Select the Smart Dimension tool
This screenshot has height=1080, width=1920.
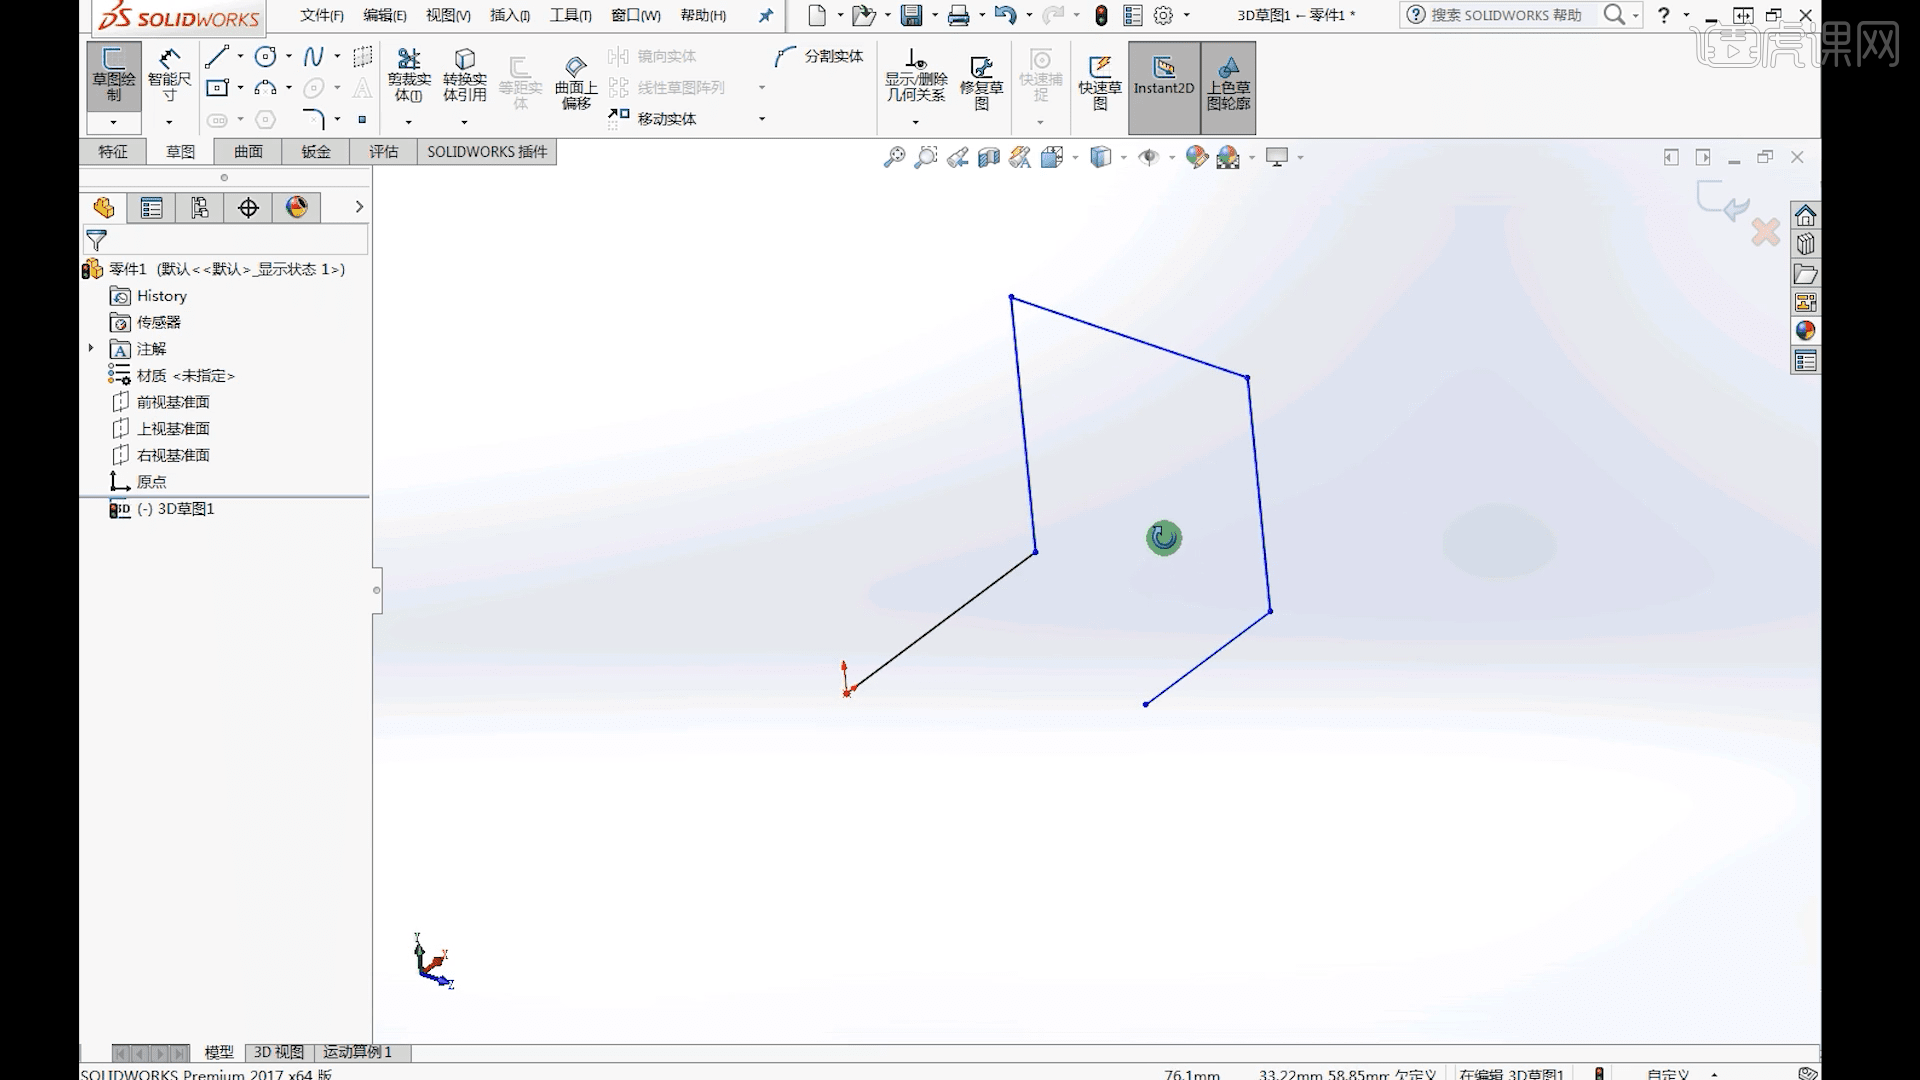tap(169, 70)
